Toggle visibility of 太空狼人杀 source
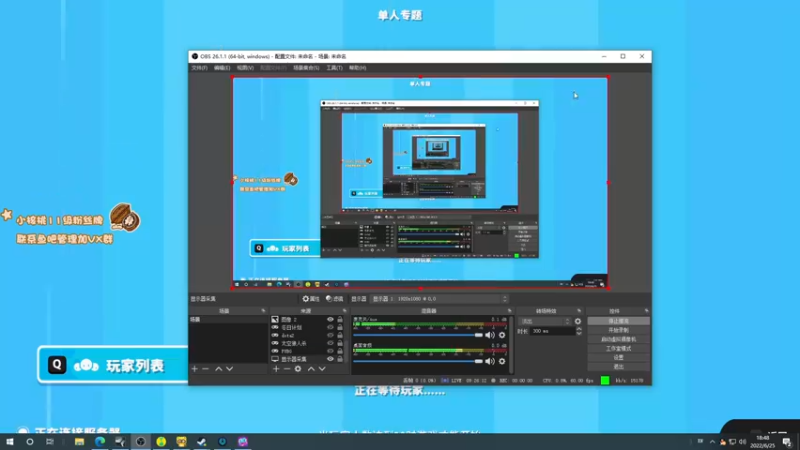Viewport: 800px width, 450px height. pos(330,343)
